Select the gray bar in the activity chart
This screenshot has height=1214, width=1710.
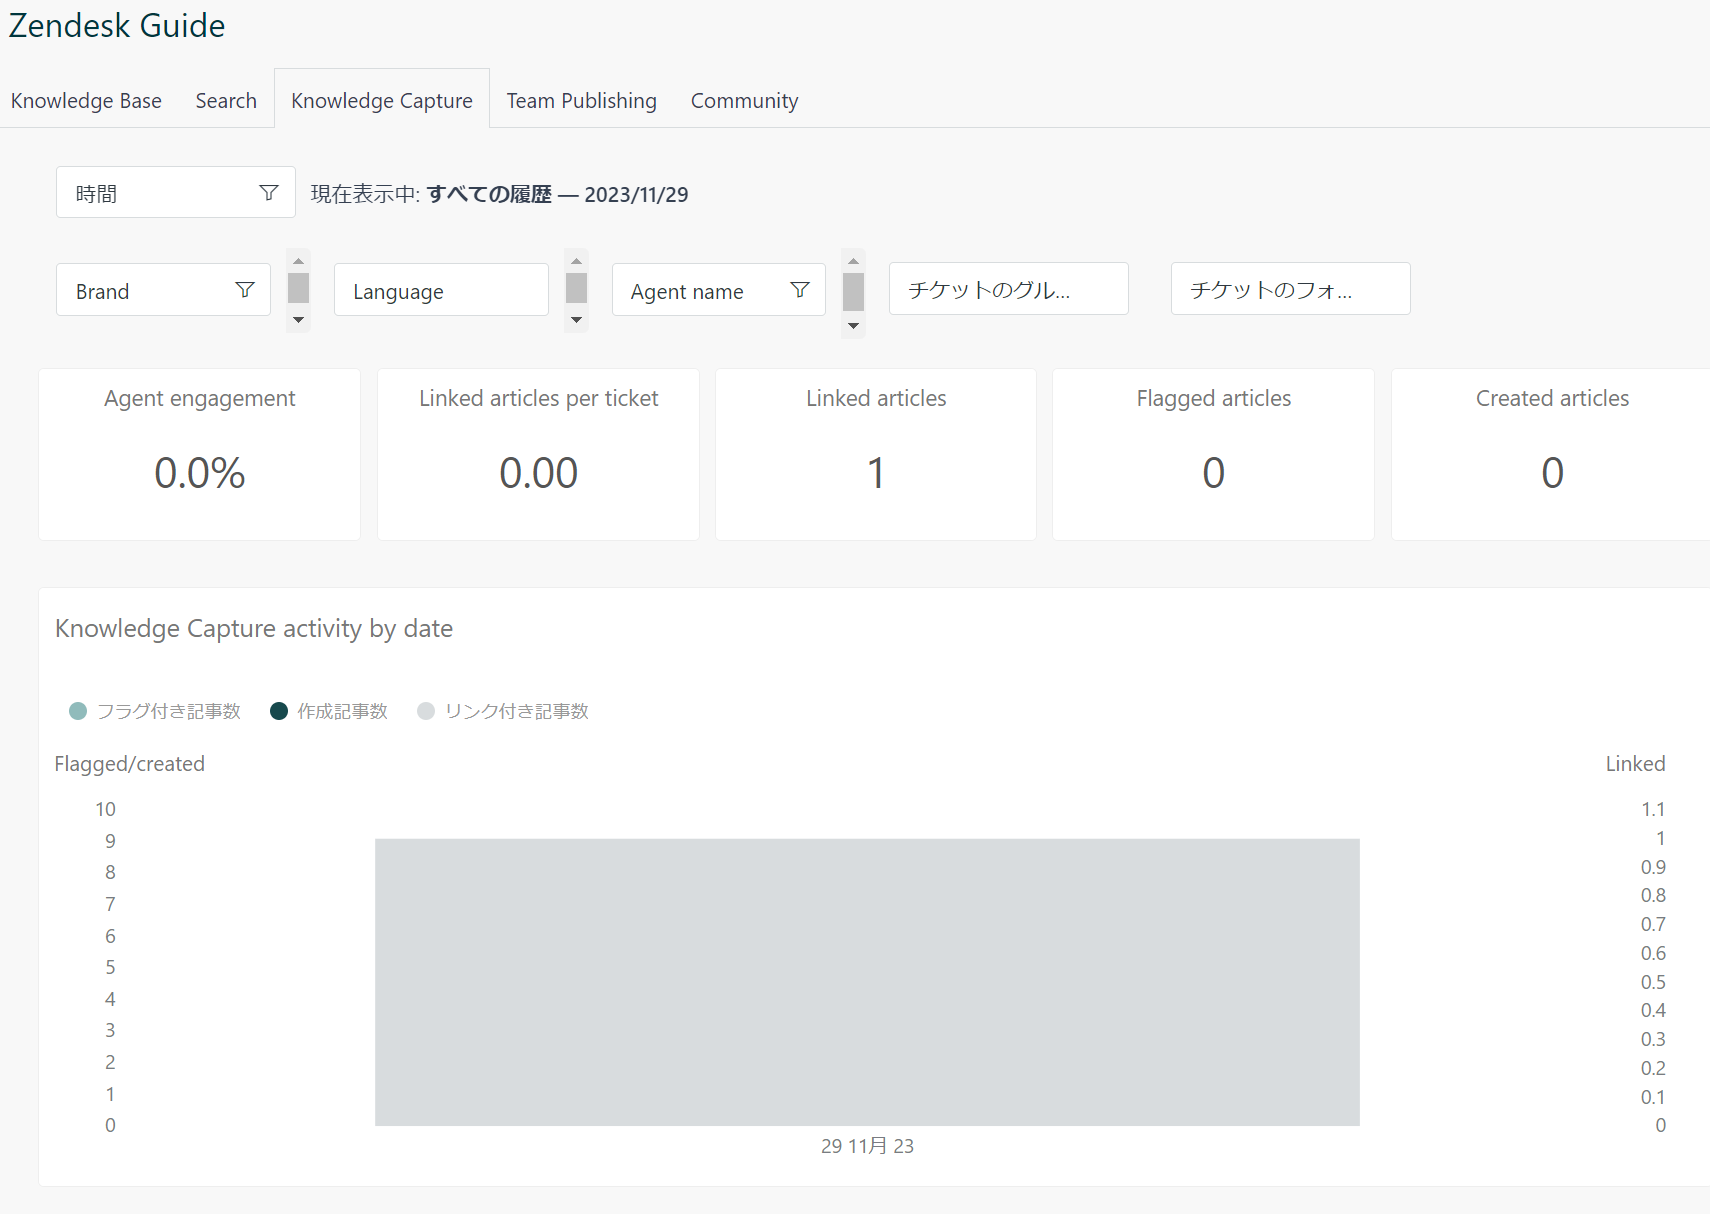pyautogui.click(x=867, y=982)
